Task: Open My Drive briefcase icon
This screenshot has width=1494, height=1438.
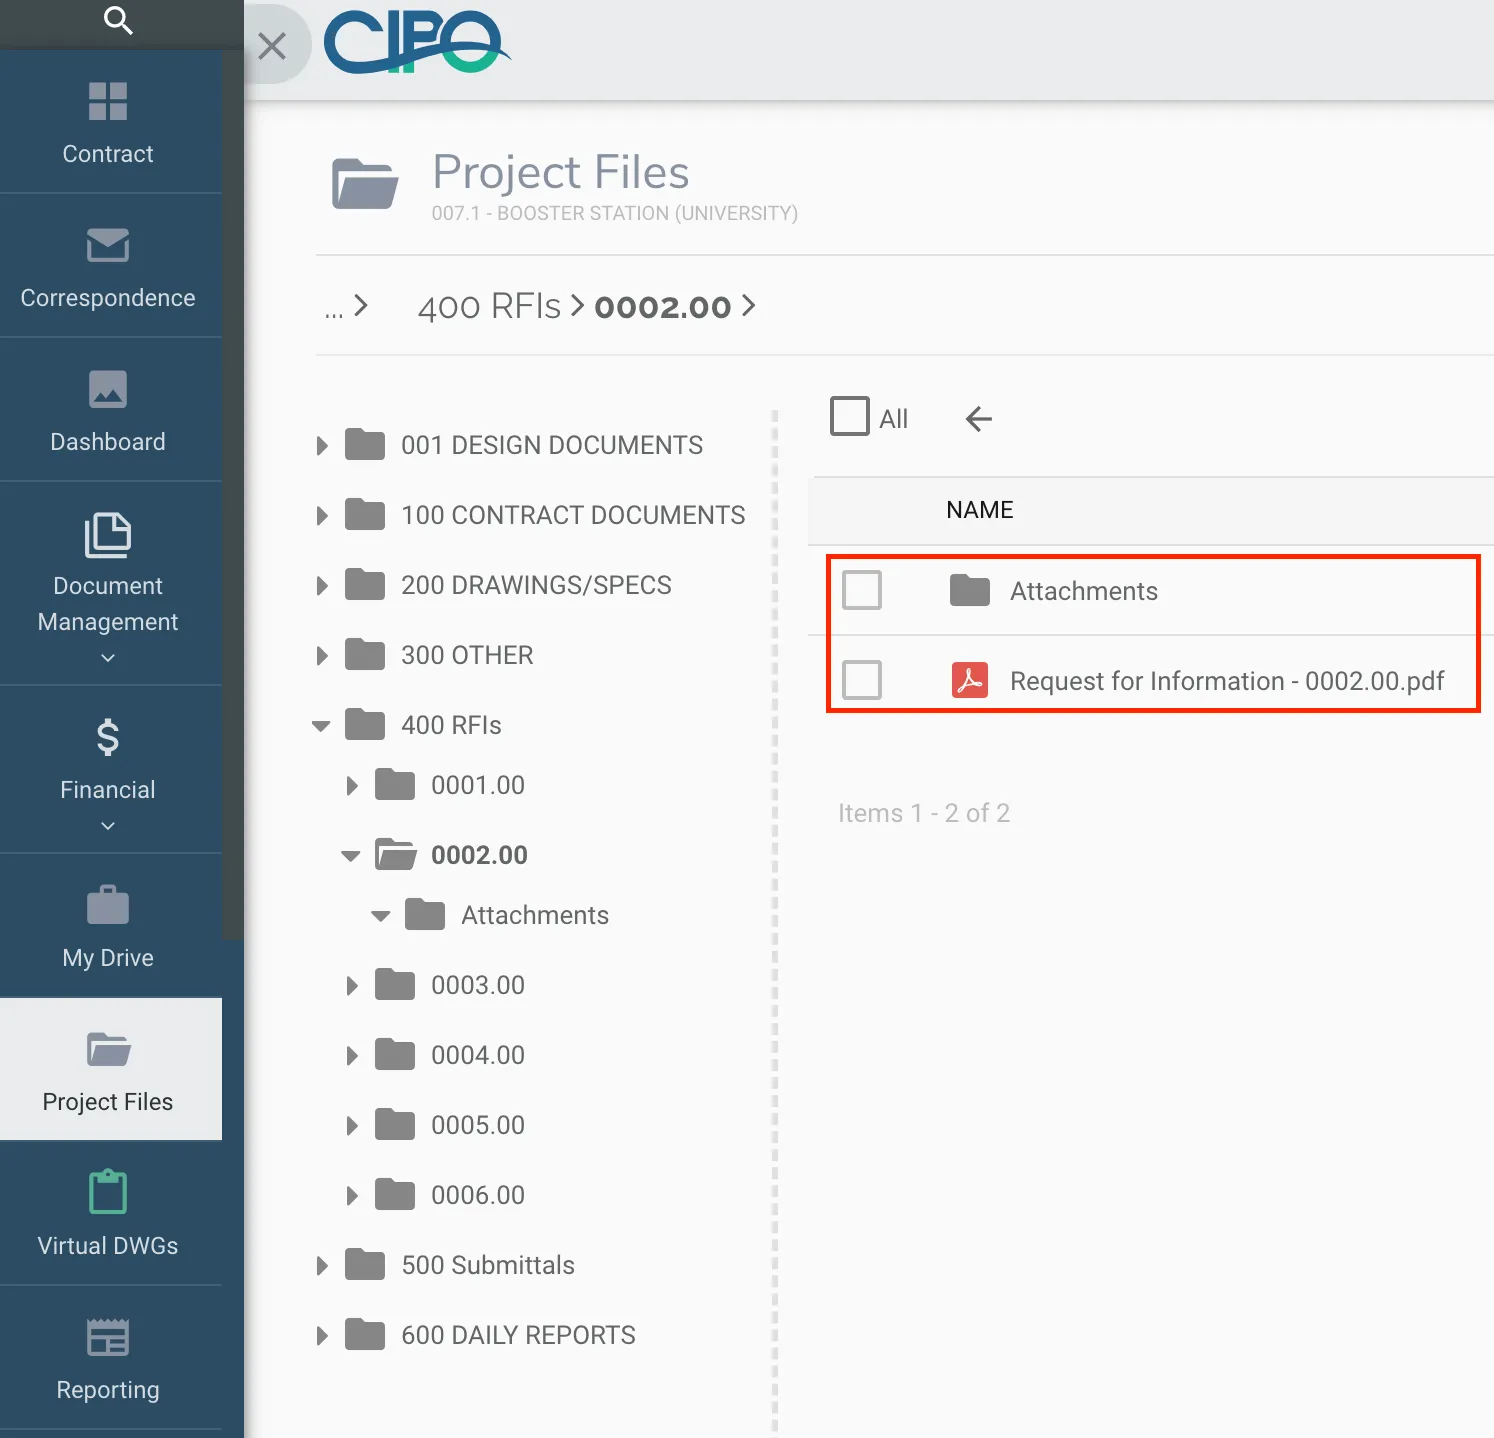Action: [108, 904]
